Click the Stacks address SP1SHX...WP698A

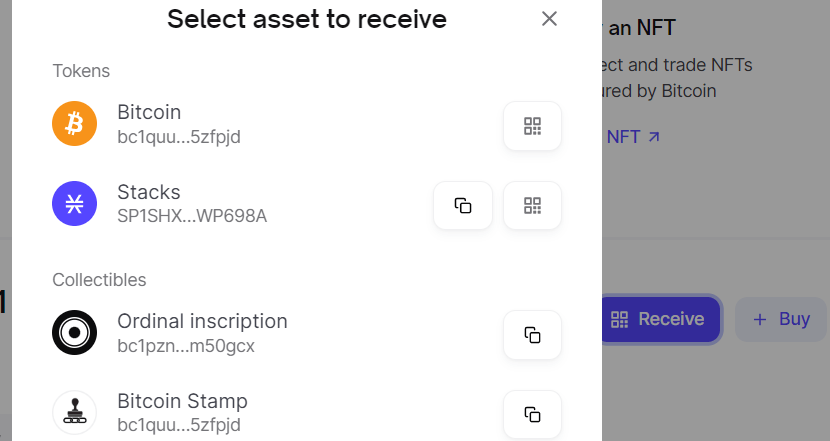click(191, 216)
